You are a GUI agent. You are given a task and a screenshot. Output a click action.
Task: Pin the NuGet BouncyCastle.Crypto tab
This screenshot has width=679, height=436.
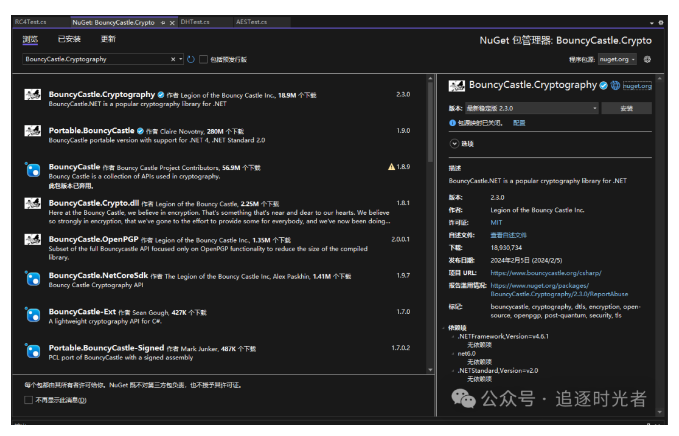click(x=163, y=23)
